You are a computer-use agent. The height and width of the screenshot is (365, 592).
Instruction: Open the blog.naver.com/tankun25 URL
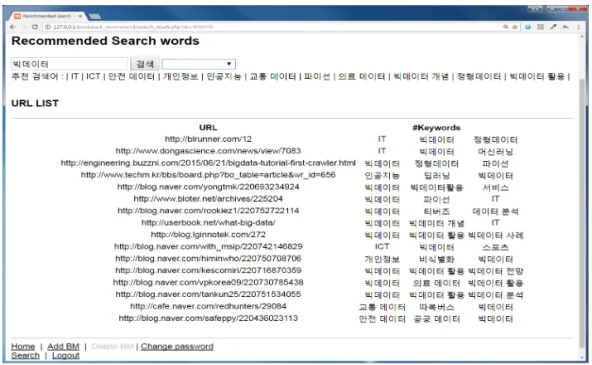[208, 294]
